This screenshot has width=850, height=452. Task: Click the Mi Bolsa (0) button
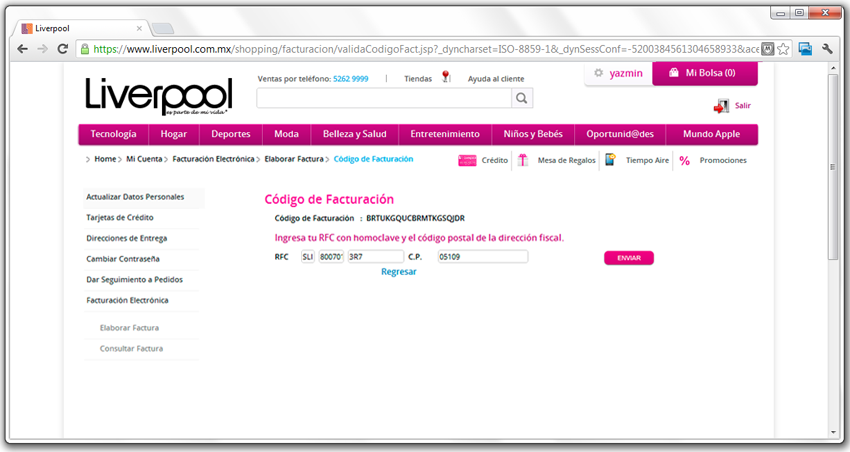(705, 73)
